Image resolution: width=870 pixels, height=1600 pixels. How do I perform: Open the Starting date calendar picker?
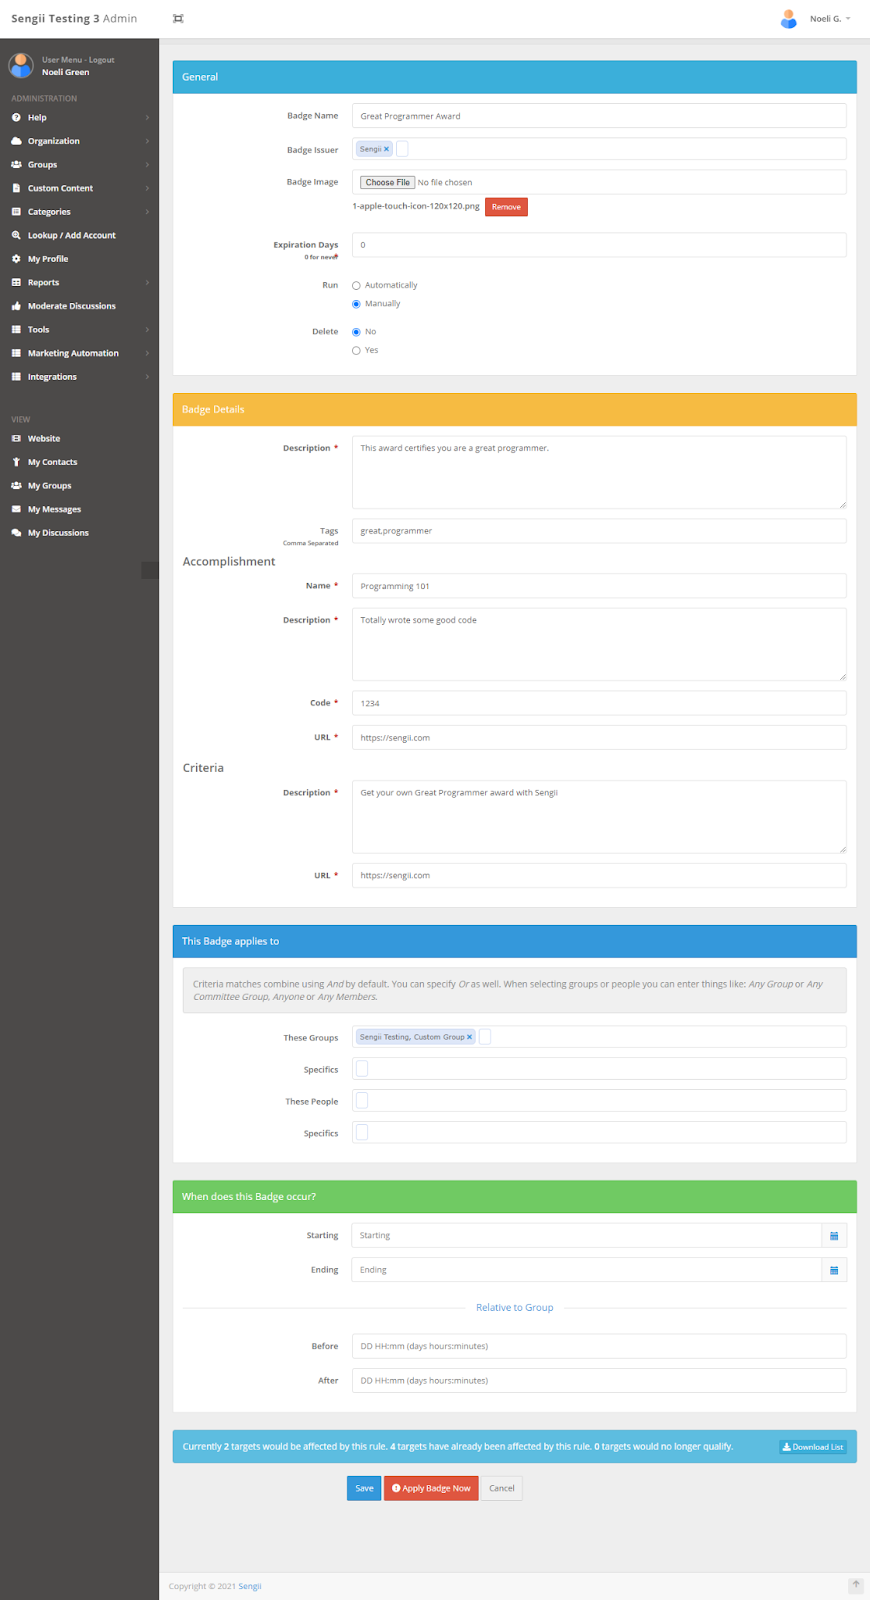tap(834, 1236)
